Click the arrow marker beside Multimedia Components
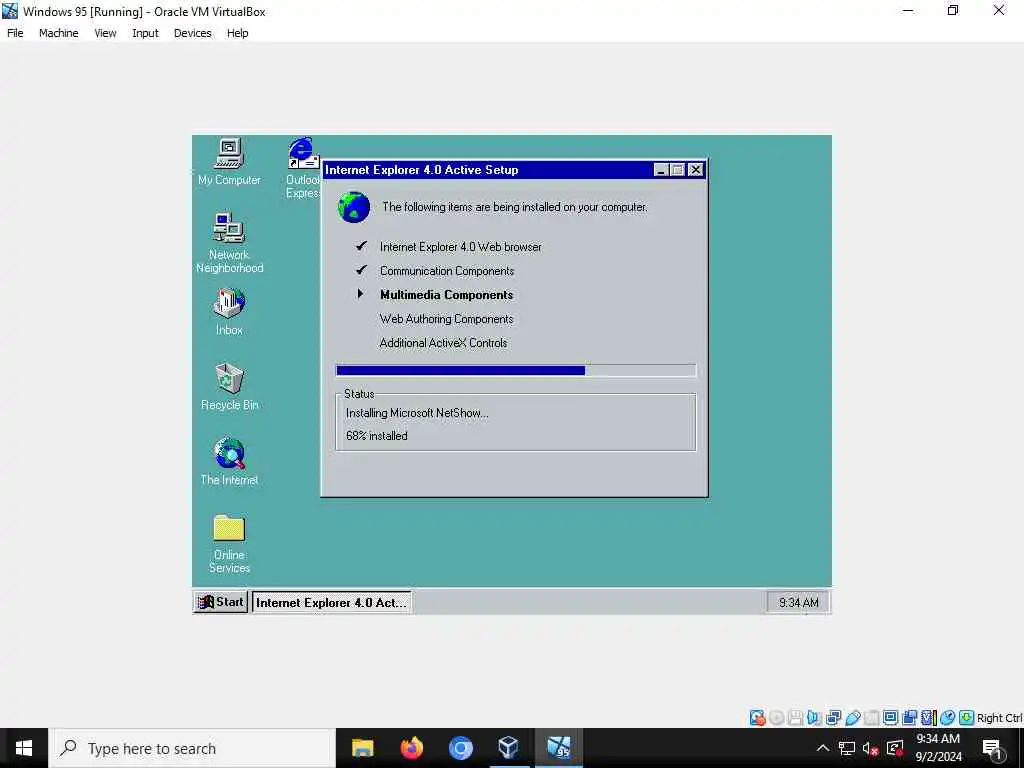1024x768 pixels. (360, 294)
